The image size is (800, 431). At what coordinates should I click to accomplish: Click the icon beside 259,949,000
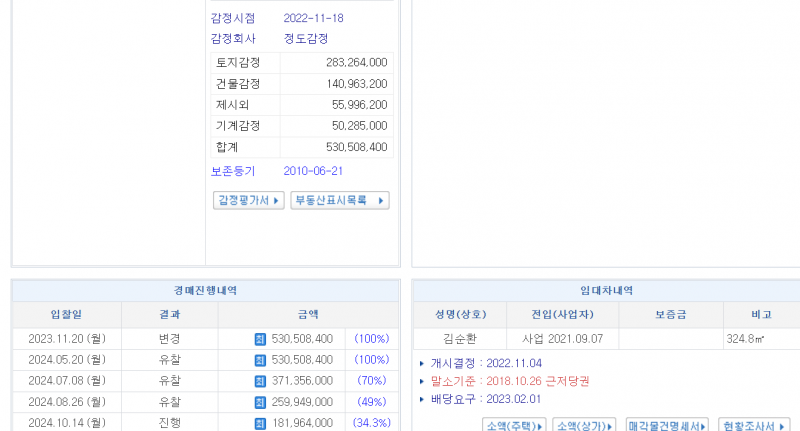pos(260,402)
